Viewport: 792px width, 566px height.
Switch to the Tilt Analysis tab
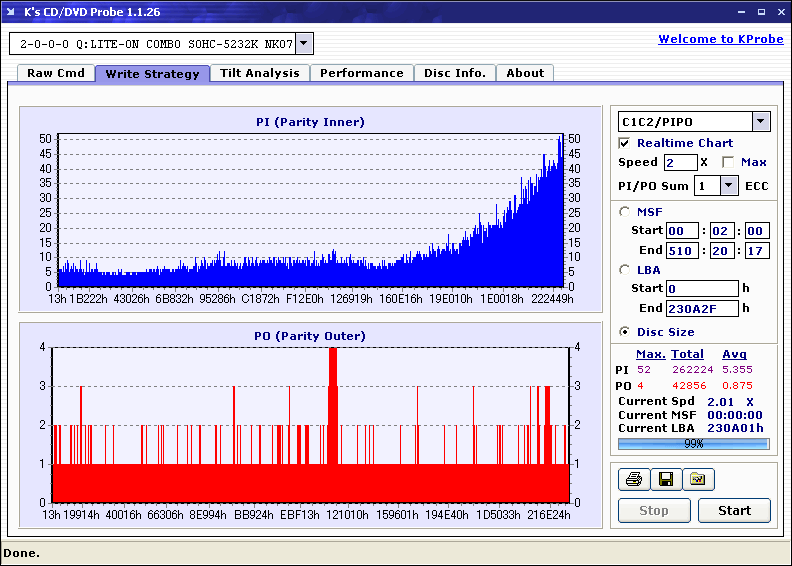click(259, 73)
